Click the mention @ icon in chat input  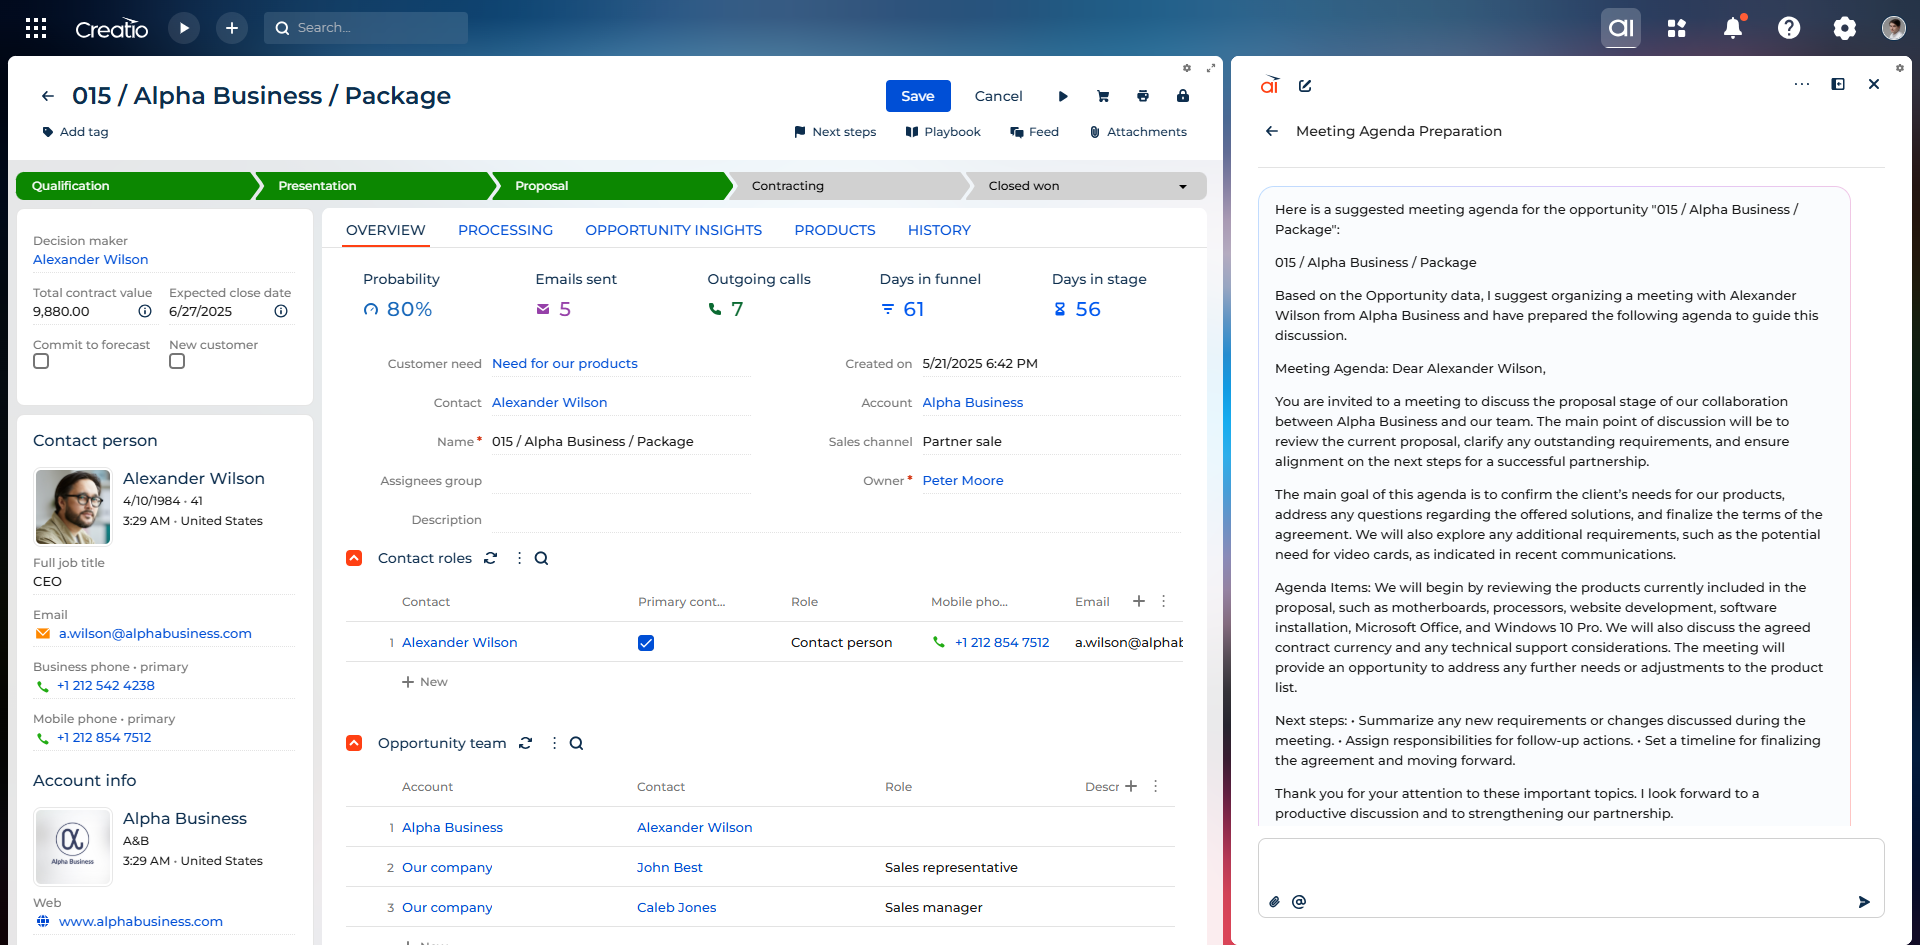coord(1299,902)
